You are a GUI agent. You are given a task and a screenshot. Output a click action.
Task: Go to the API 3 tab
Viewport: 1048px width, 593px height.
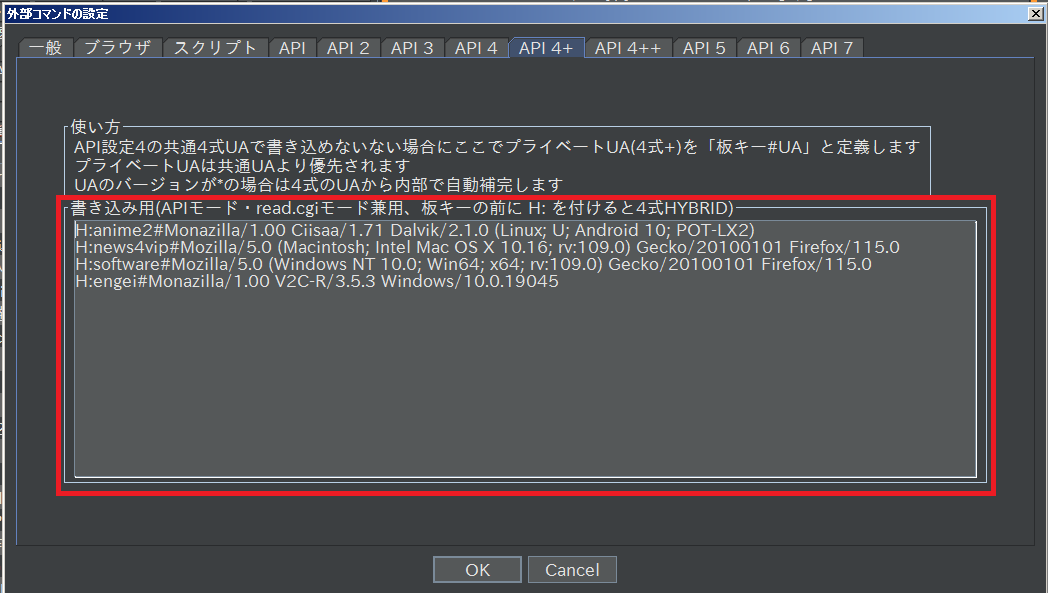pyautogui.click(x=412, y=48)
